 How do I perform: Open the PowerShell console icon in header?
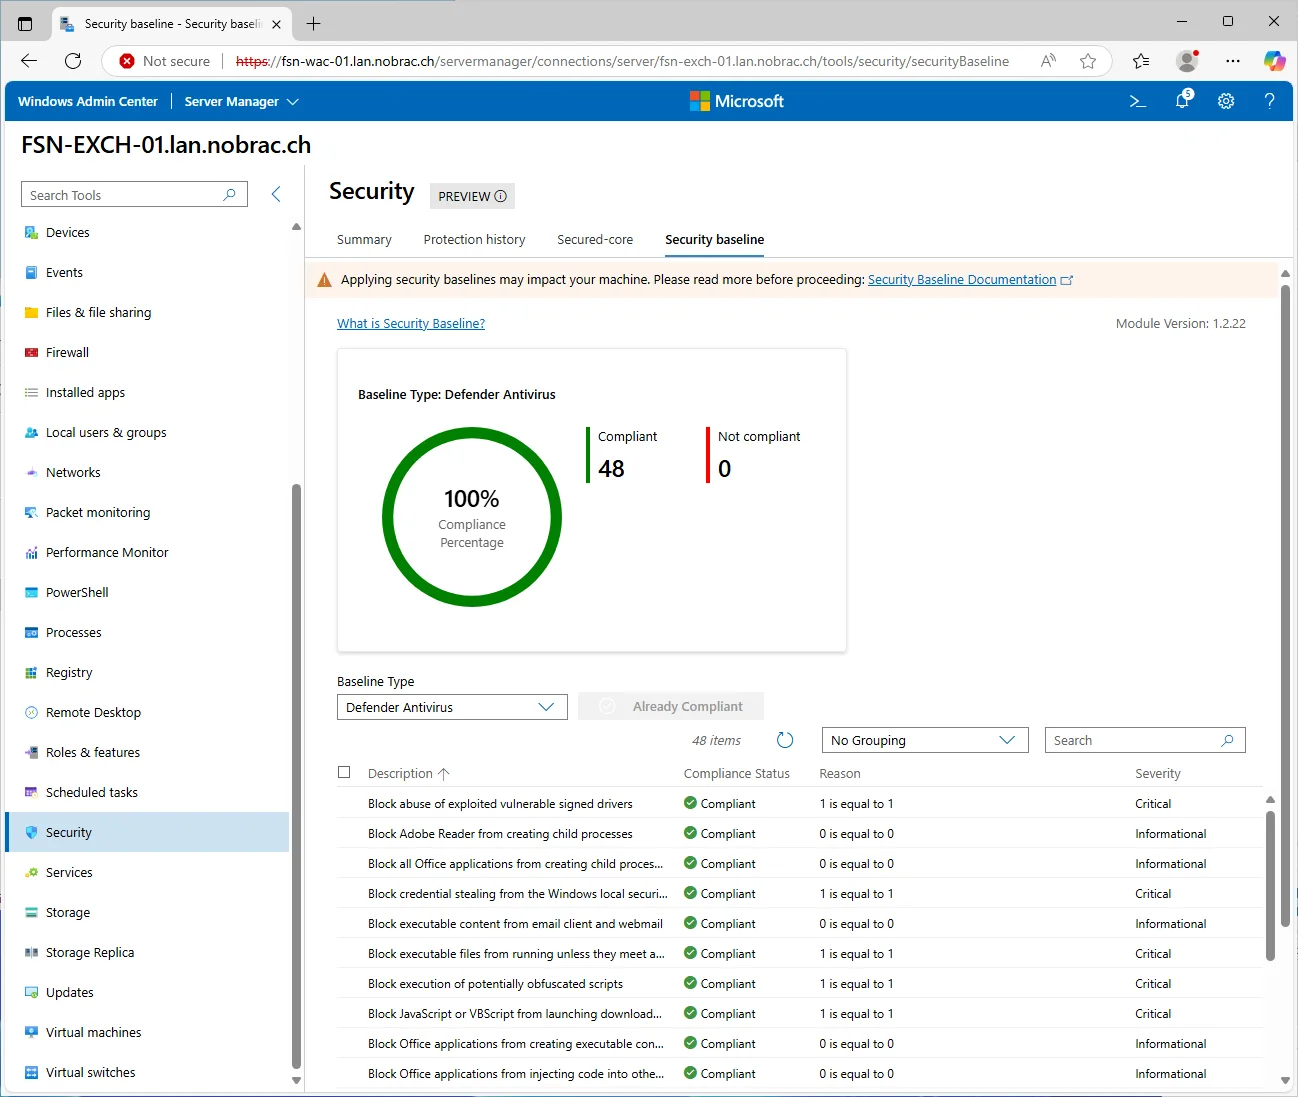pos(1137,101)
